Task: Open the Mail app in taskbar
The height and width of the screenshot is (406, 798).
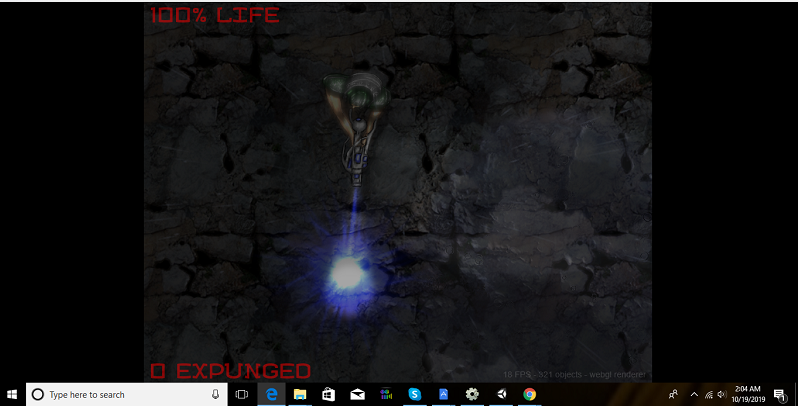Action: [x=357, y=394]
